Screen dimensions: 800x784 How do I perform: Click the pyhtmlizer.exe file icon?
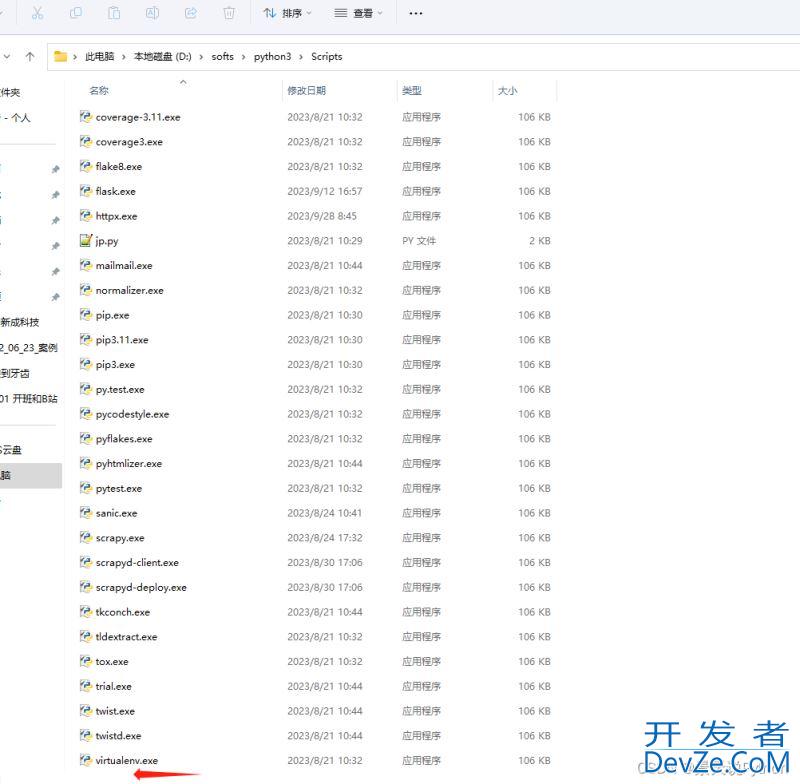(86, 463)
